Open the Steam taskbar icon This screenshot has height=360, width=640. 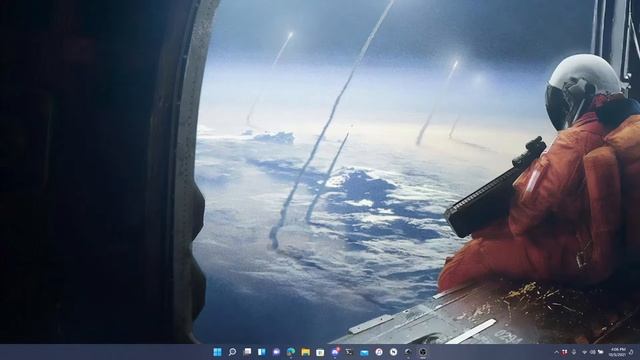(x=408, y=352)
